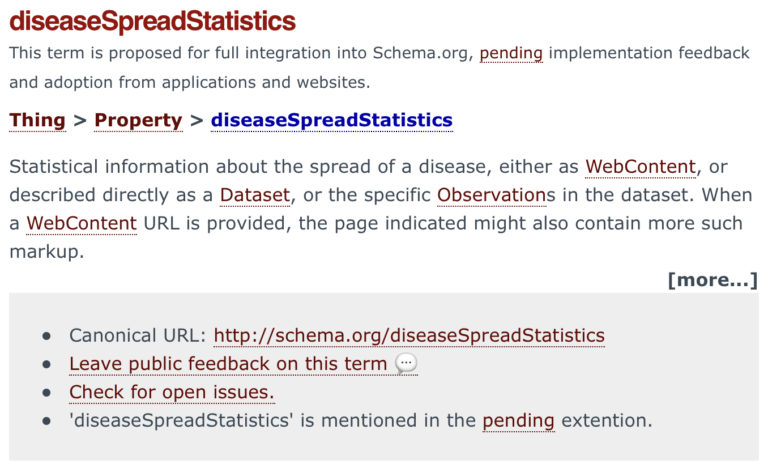The height and width of the screenshot is (468, 768).
Task: Click the quoted 'diseaseSpreadStatistics' text in last bullet
Action: coord(181,420)
